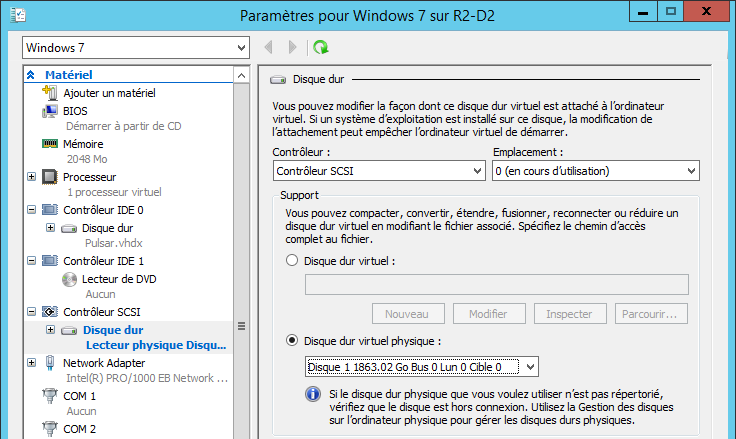Open the Windows 7 virtual machine selector
The width and height of the screenshot is (736, 439).
pos(135,48)
